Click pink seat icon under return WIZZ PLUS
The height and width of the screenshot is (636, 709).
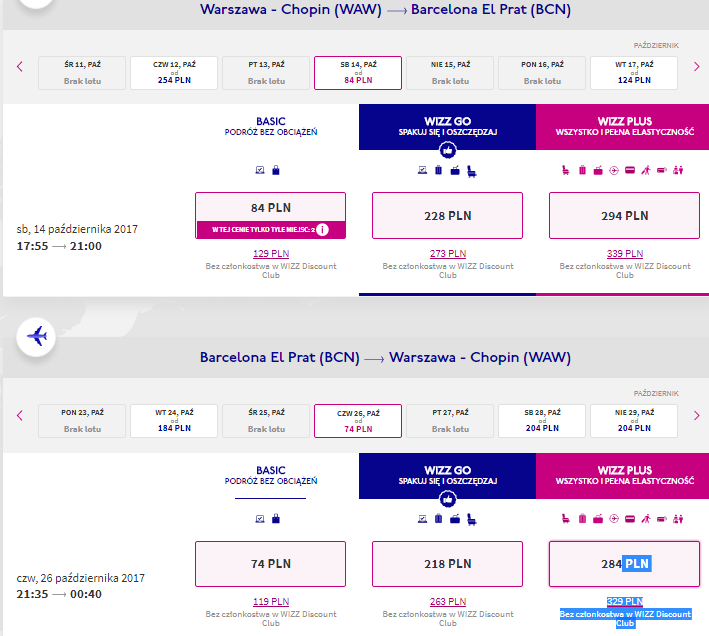[x=566, y=518]
